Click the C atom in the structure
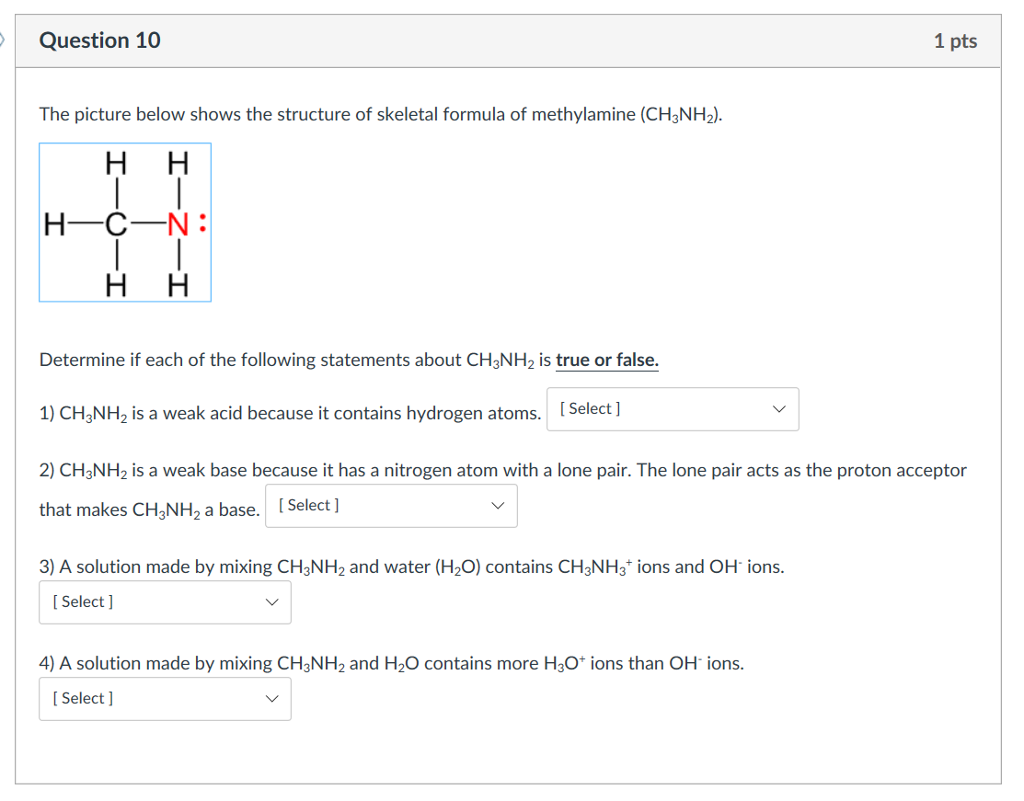Viewport: 1024px width, 801px height. coord(118,222)
